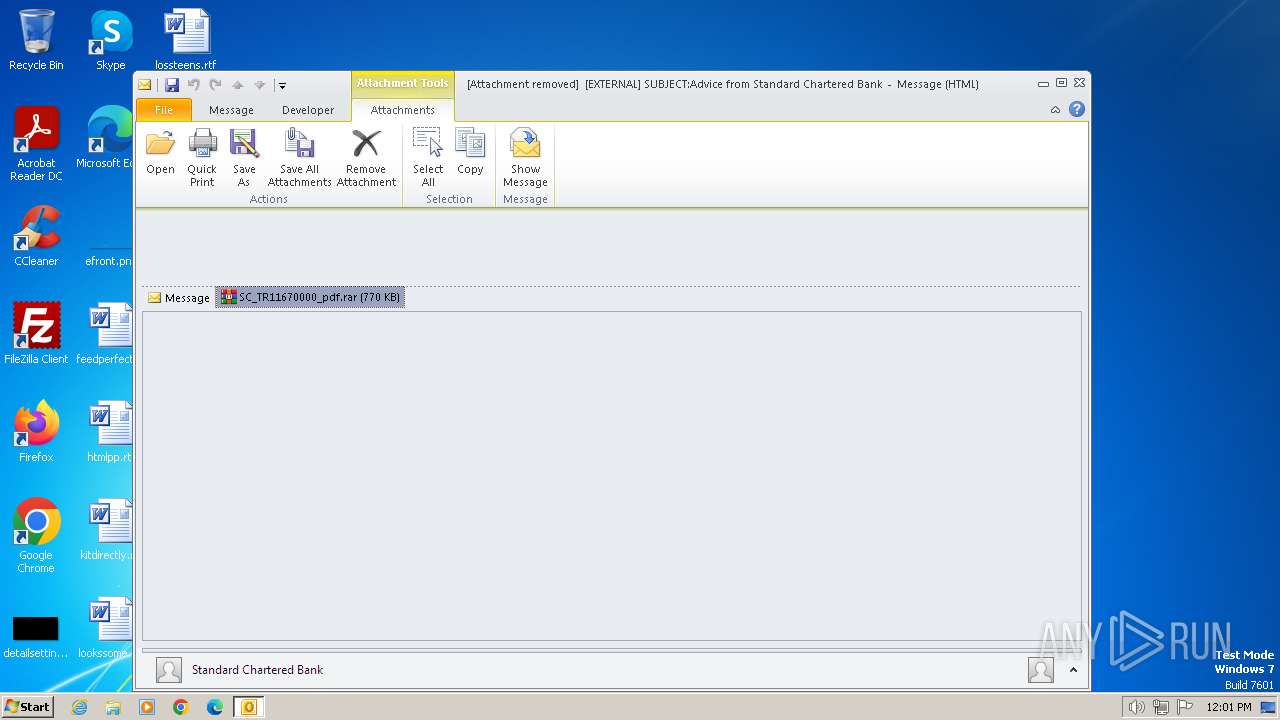Click the volume icon in system tray

(1136, 707)
